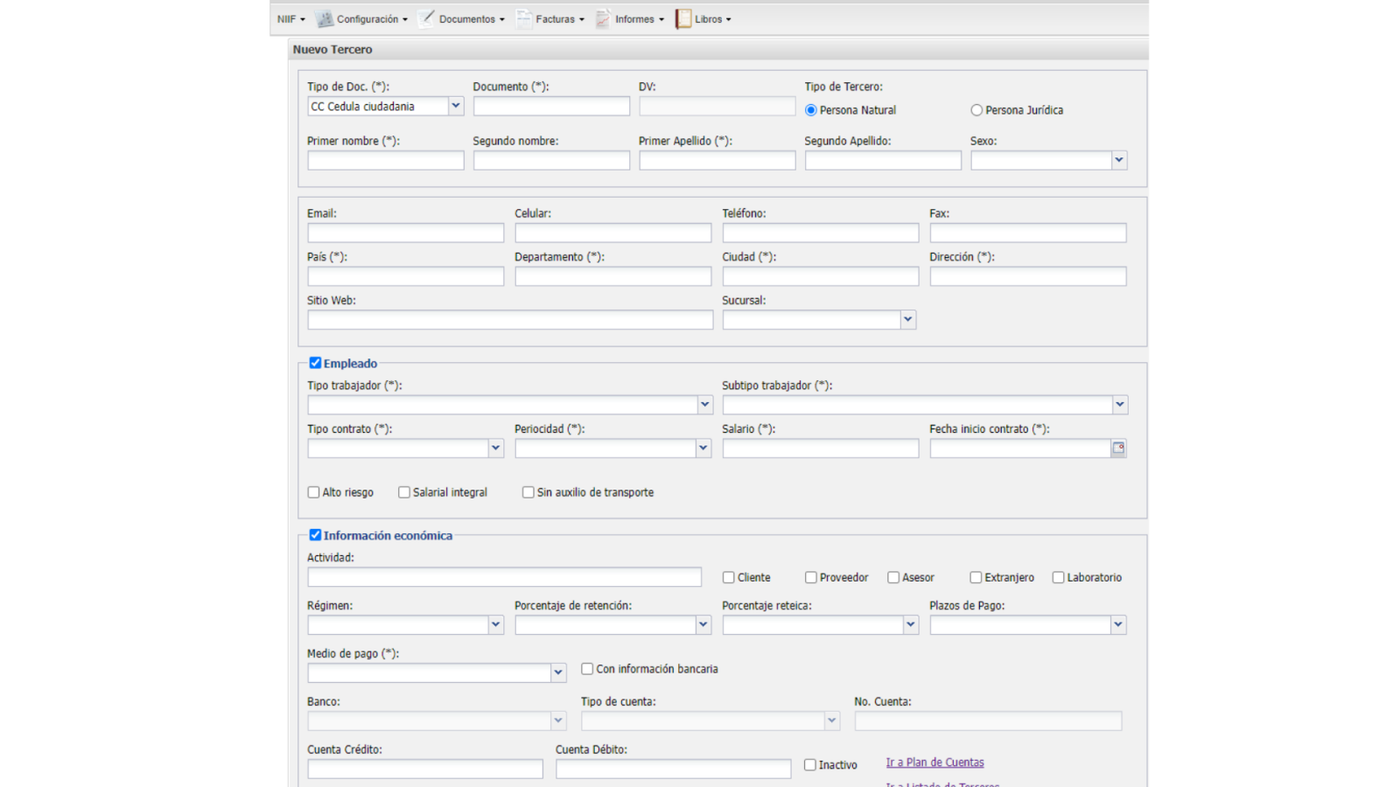Select the Persona Jurídica radio option
Viewport: 1400px width, 787px height.
pos(976,110)
